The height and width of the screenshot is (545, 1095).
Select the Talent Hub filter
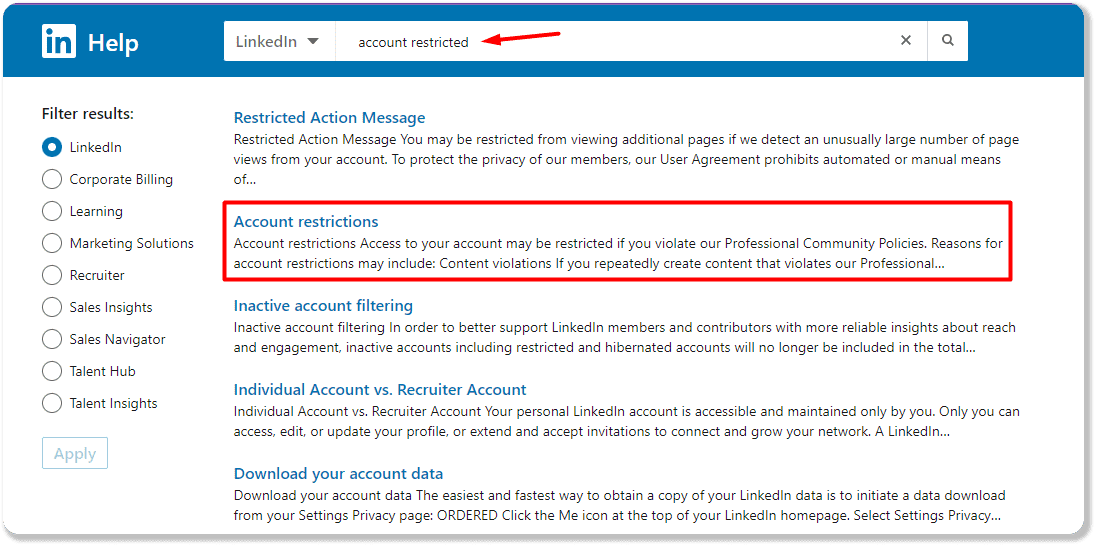coord(52,371)
